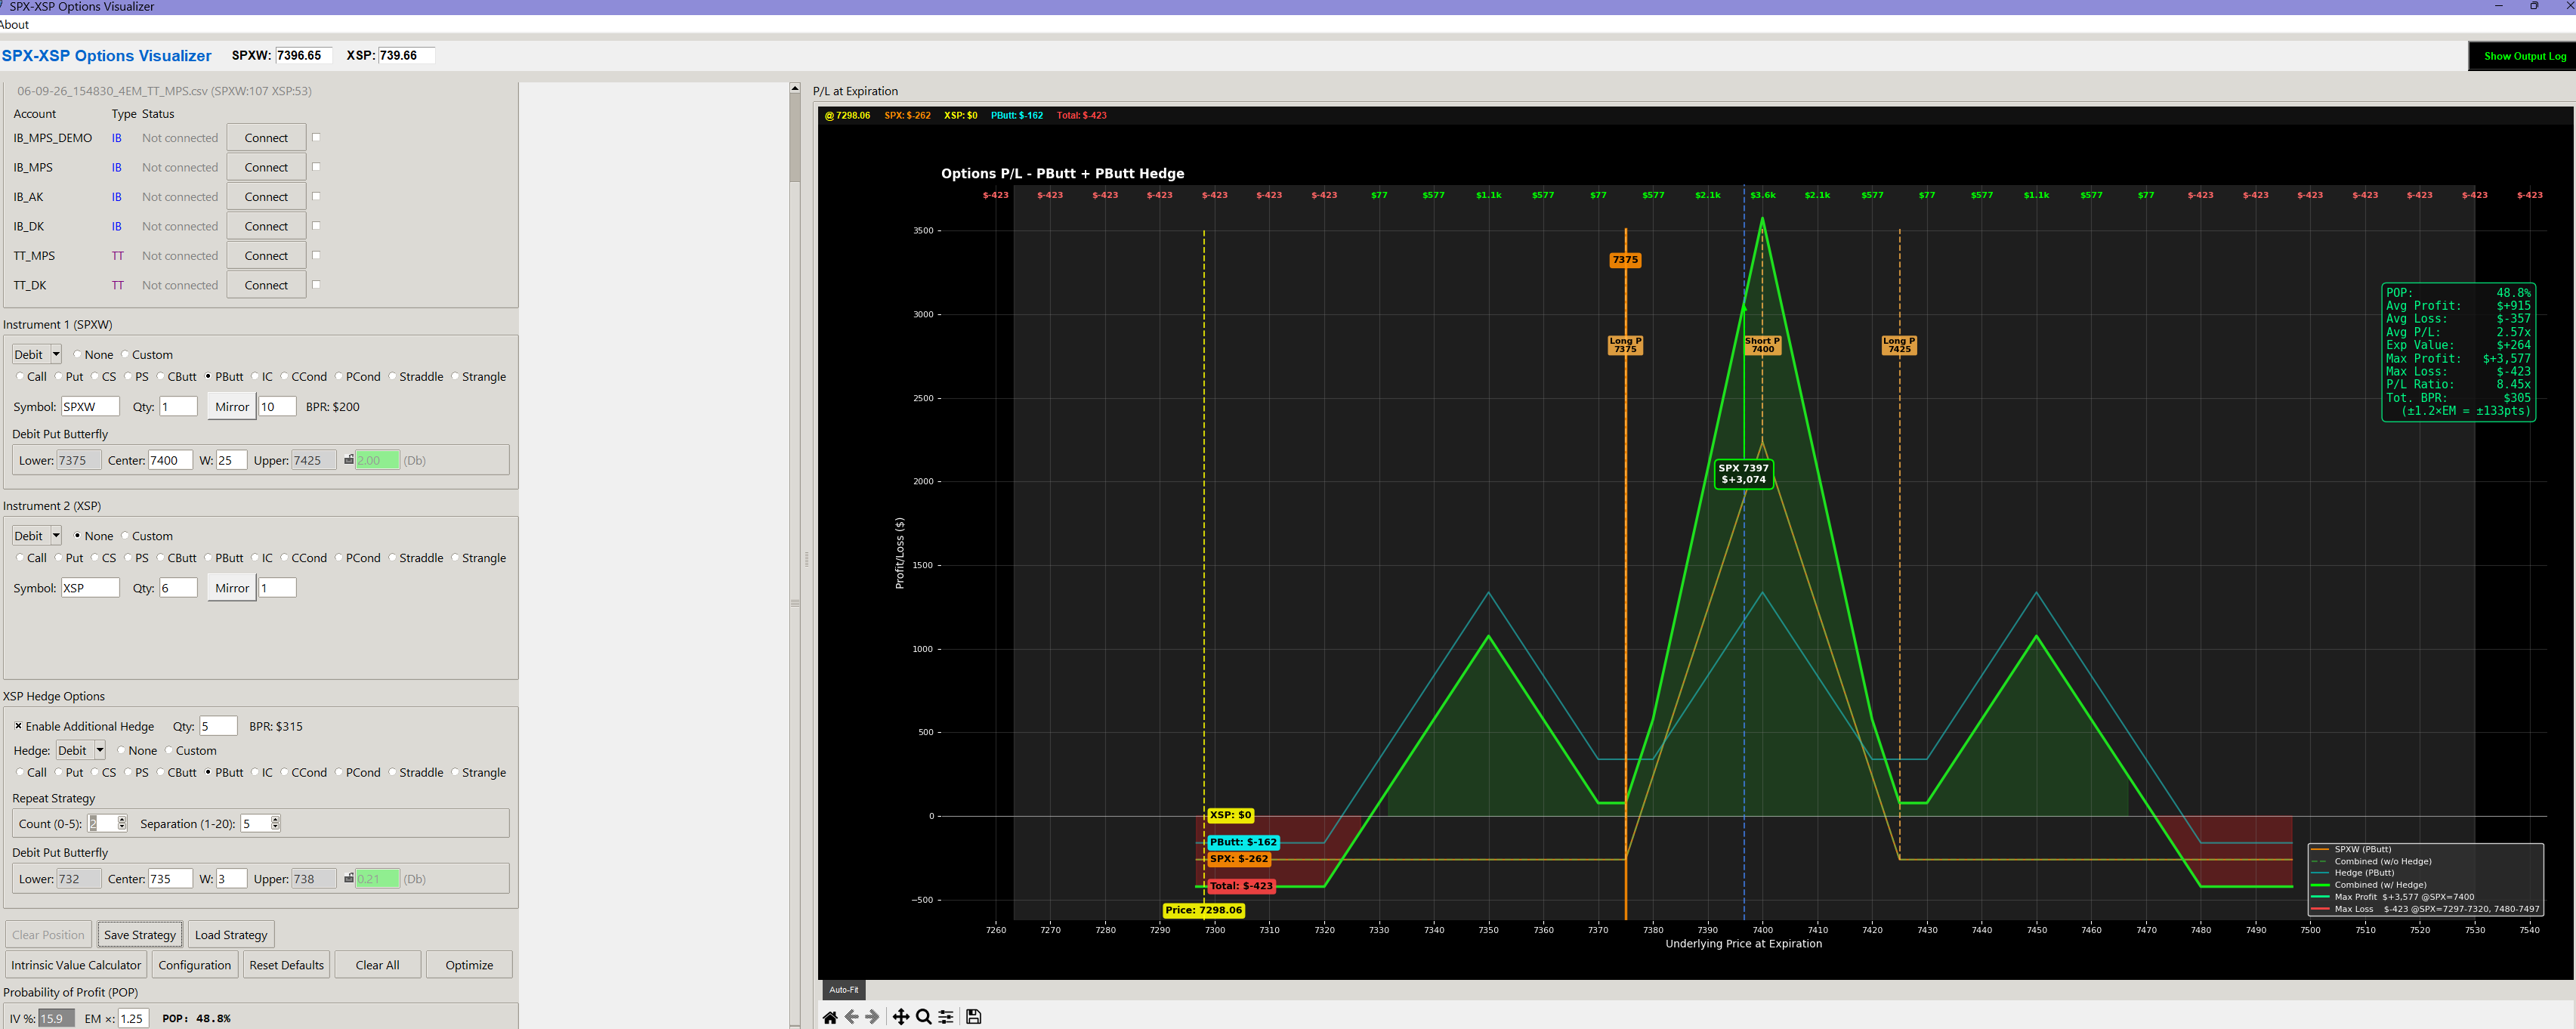Click the Auto-Fit chart tab
Viewport: 2576px width, 1029px height.
click(843, 990)
